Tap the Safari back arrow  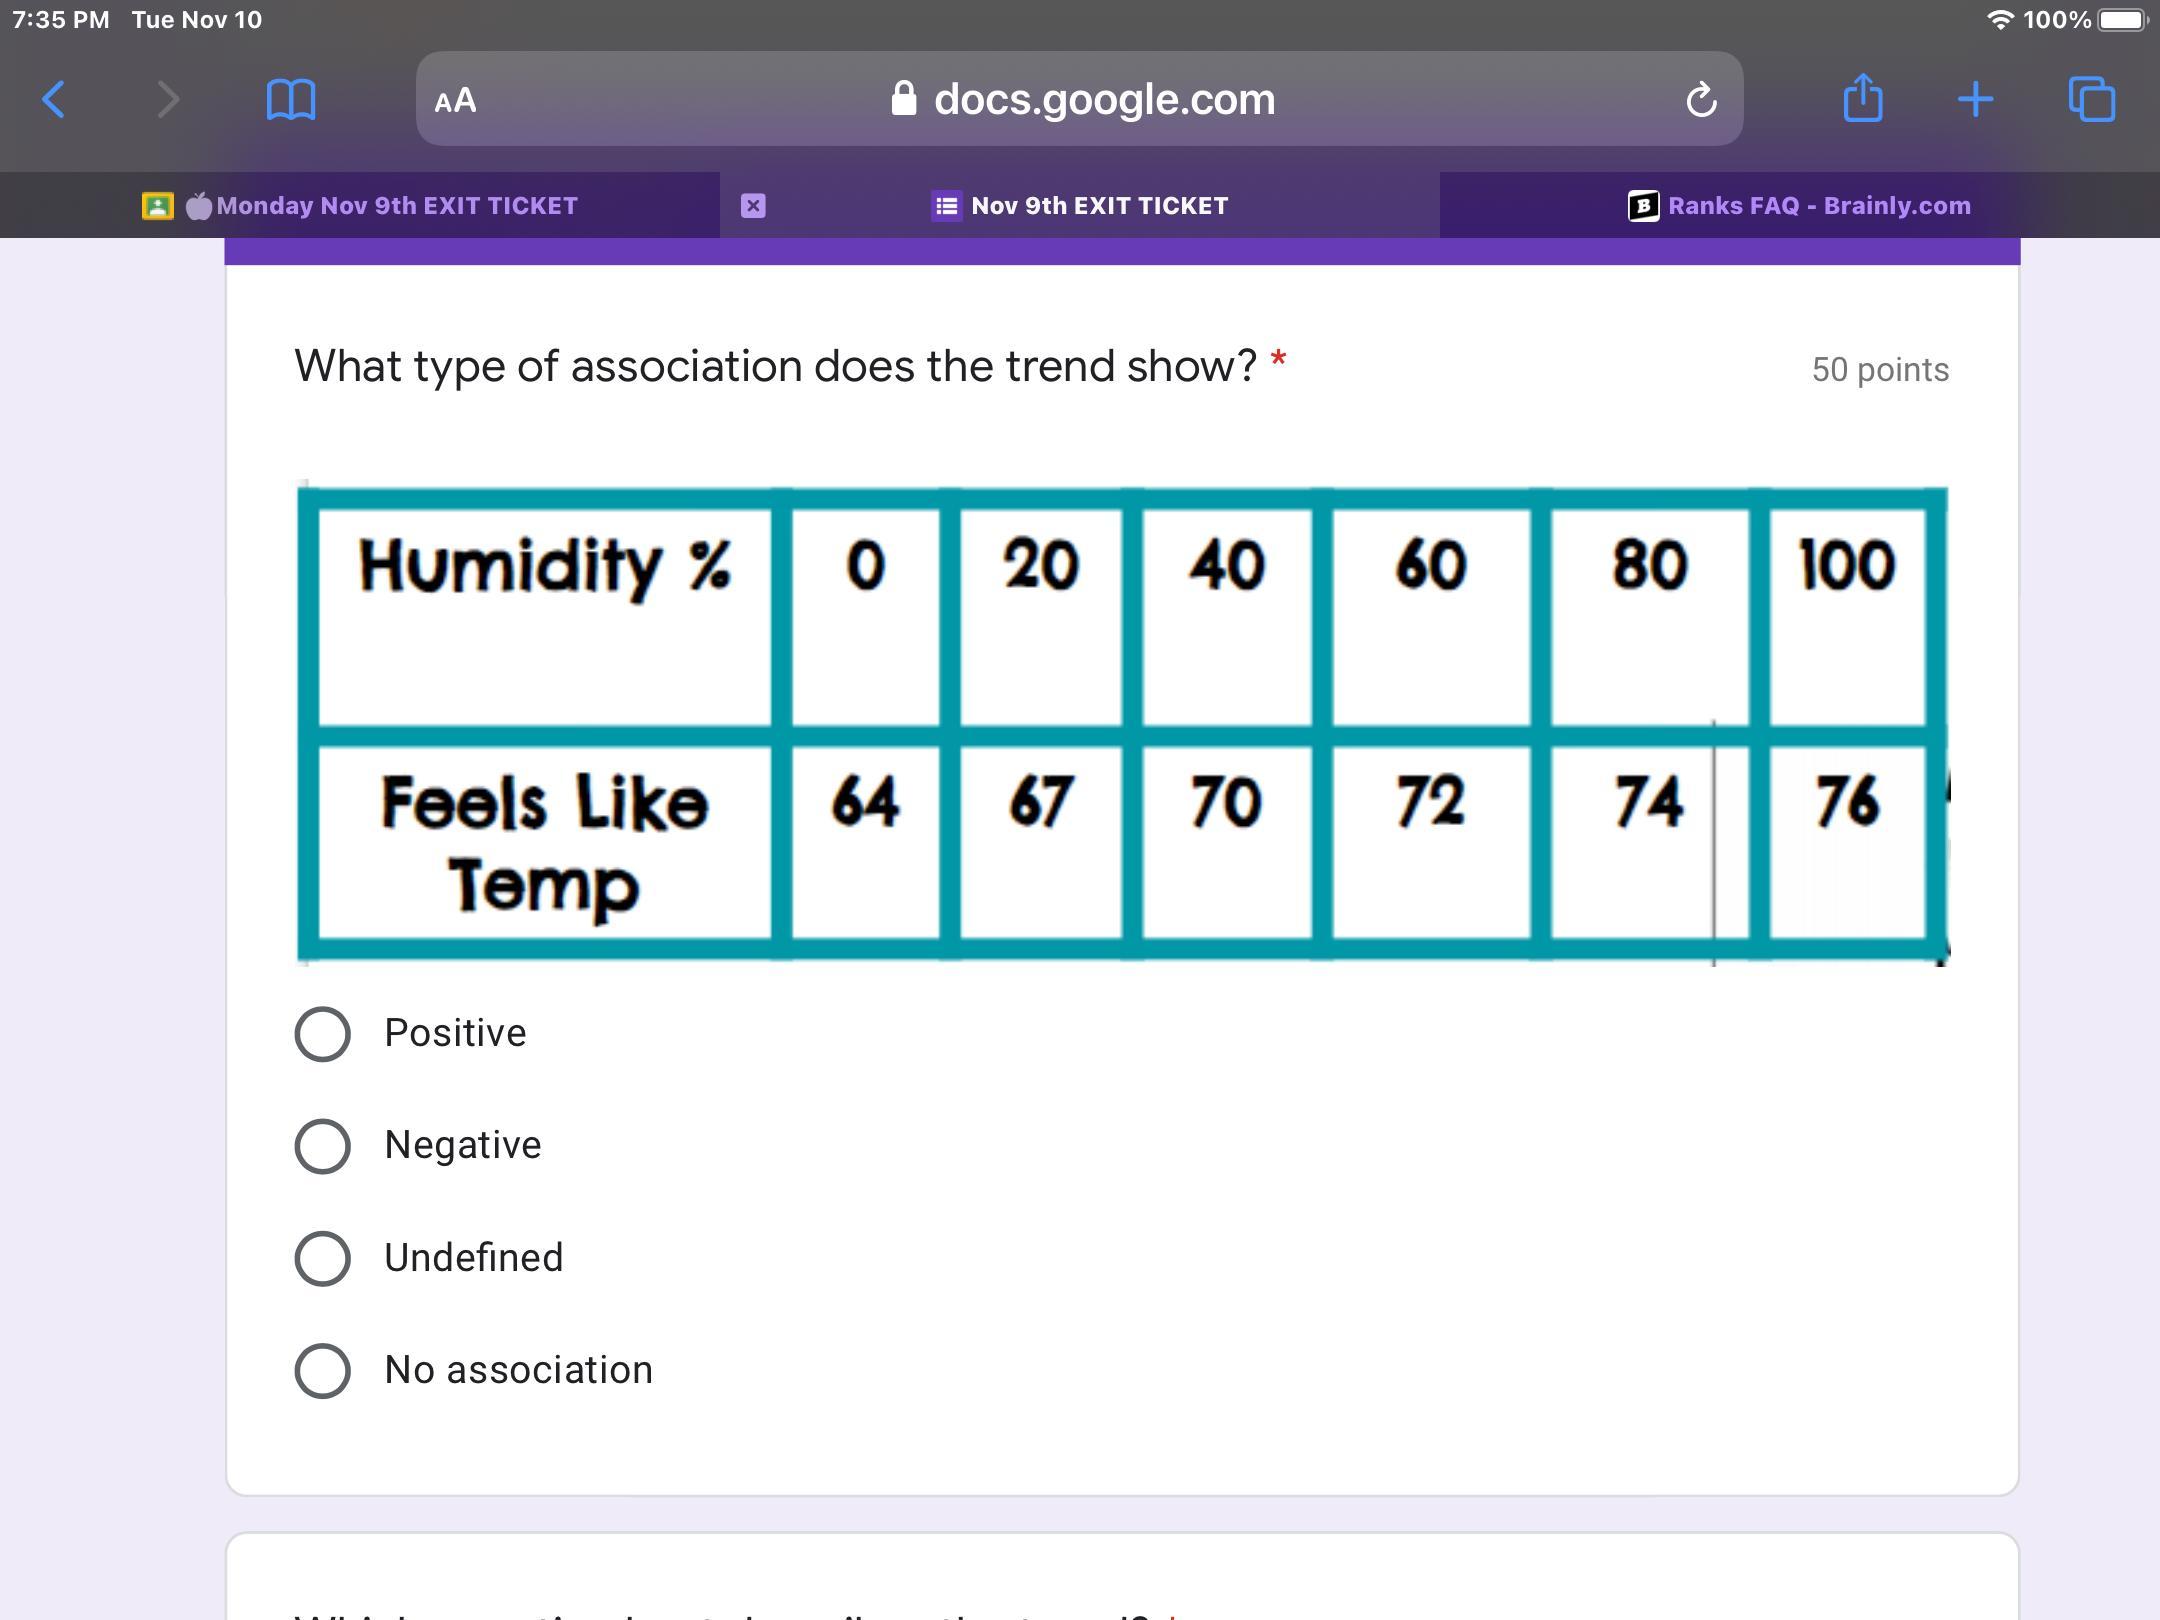click(x=54, y=100)
